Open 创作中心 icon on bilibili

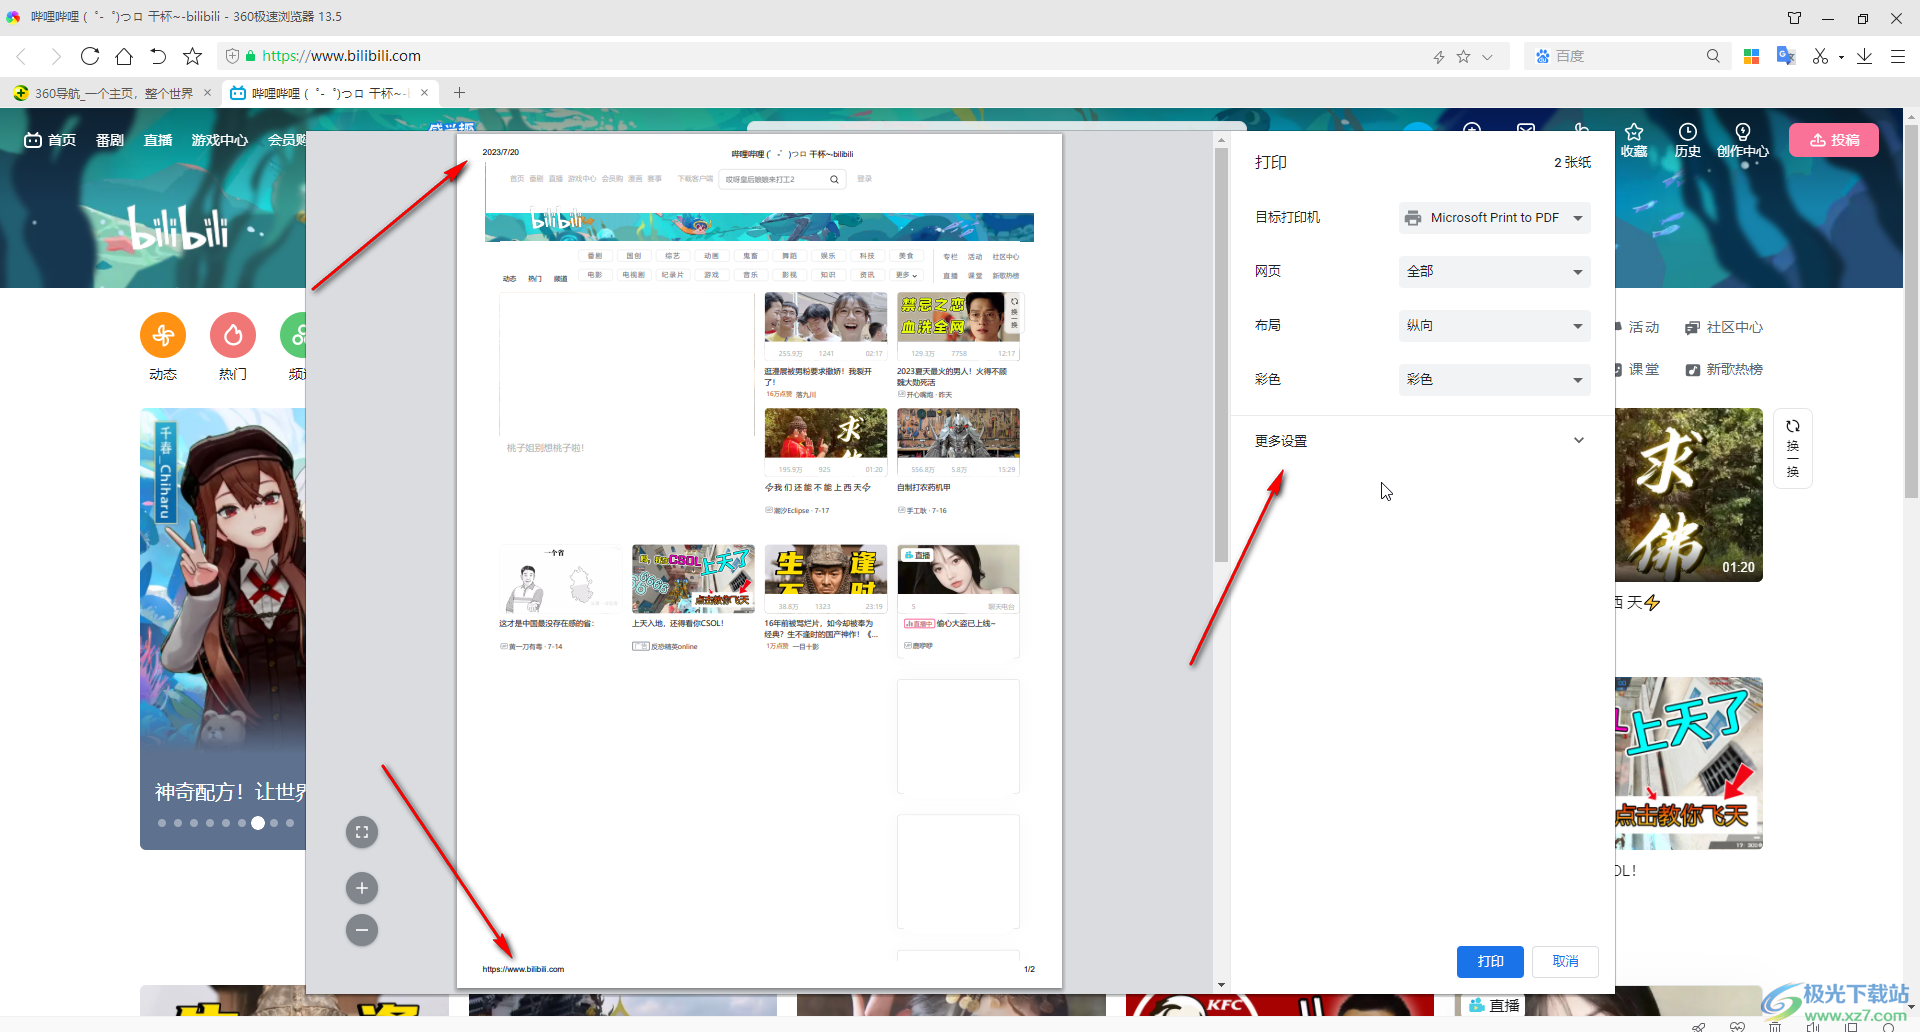tap(1743, 140)
